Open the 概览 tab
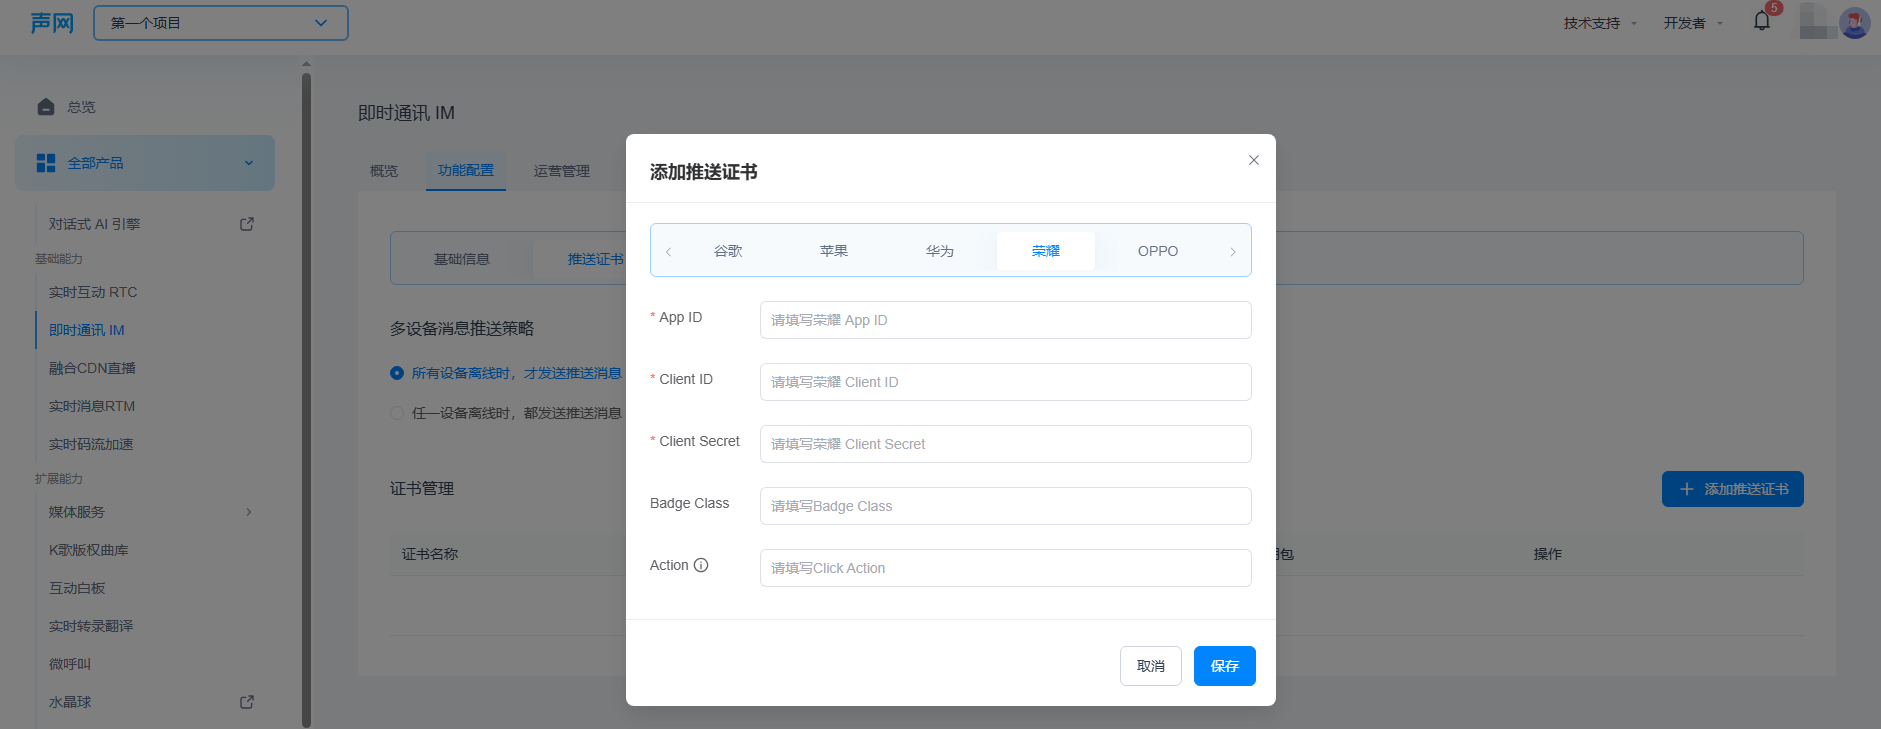The width and height of the screenshot is (1881, 729). pyautogui.click(x=384, y=171)
